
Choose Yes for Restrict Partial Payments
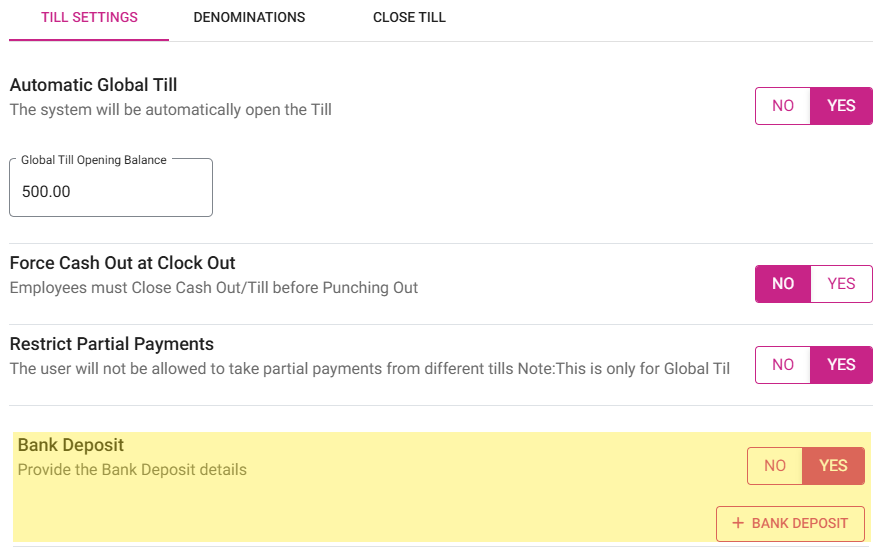[841, 365]
